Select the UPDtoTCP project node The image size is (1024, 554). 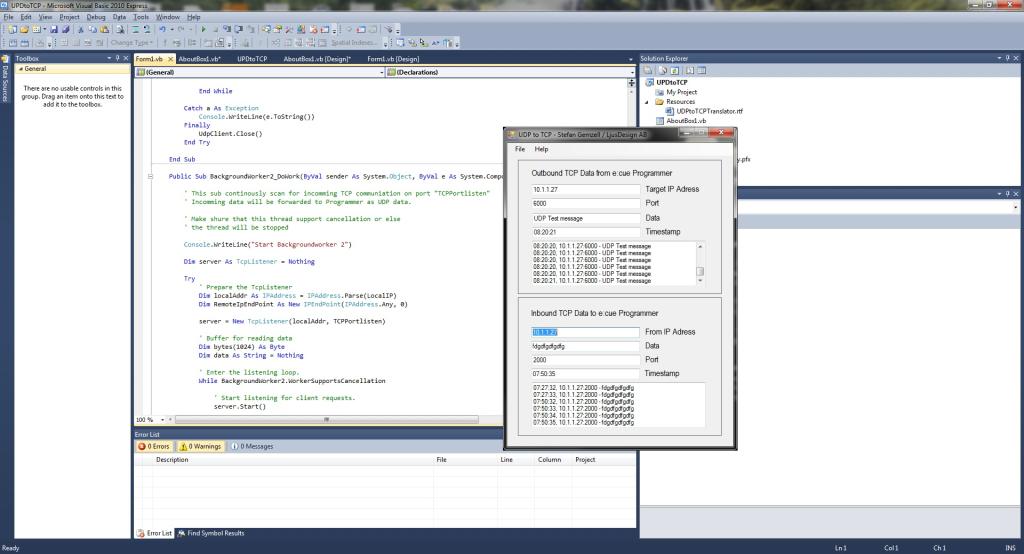click(x=671, y=82)
